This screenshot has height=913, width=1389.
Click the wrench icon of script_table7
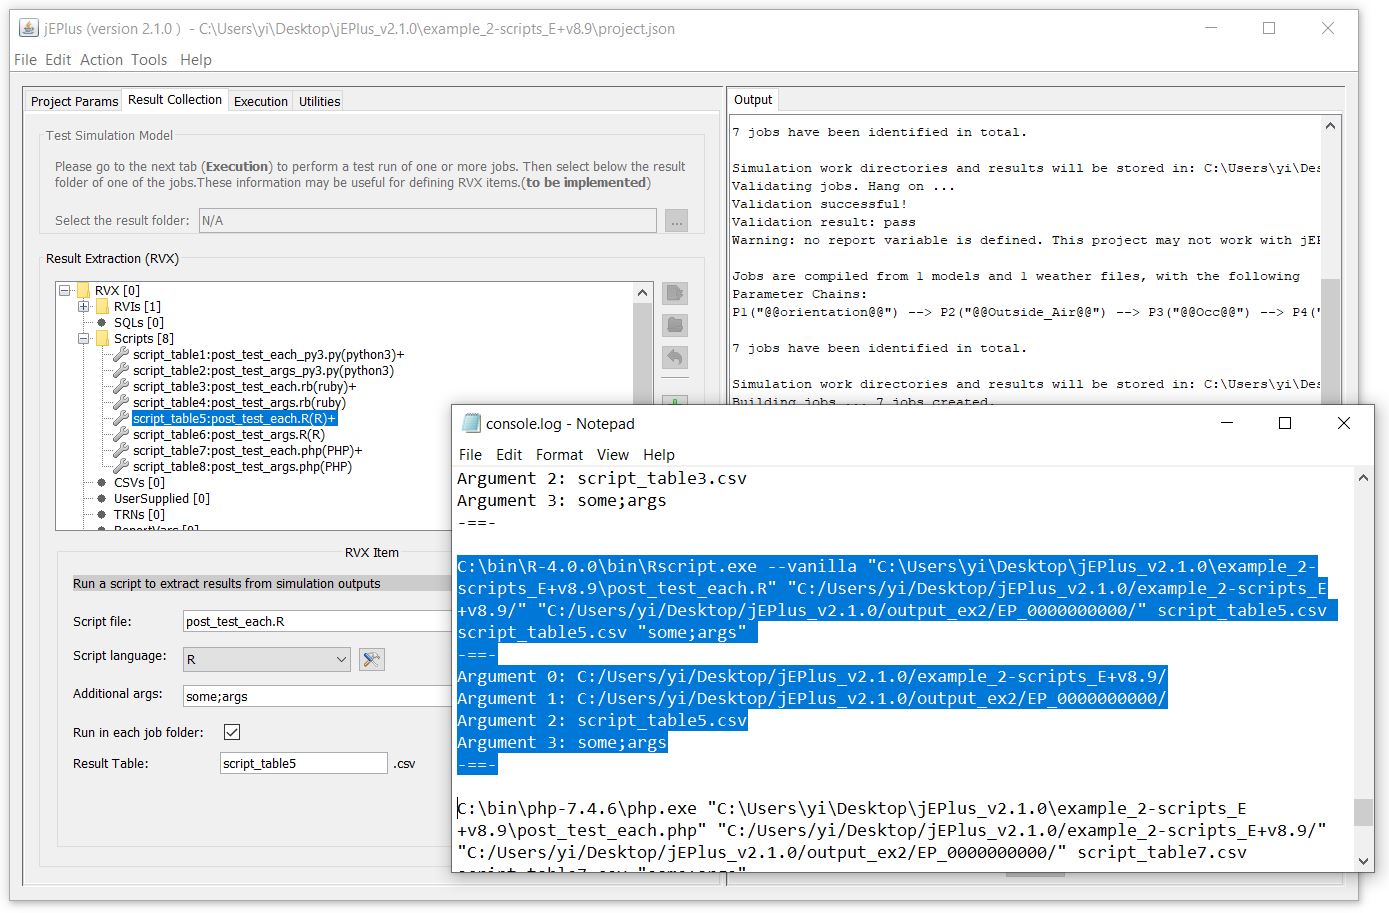point(121,450)
